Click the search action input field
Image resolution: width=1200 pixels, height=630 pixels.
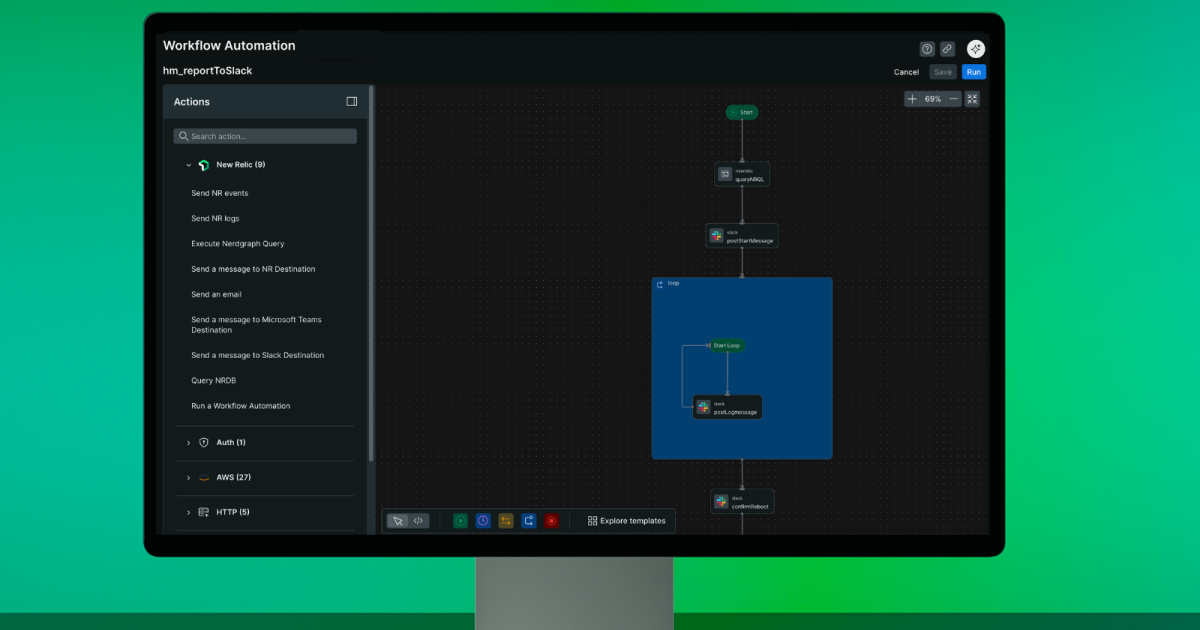264,135
